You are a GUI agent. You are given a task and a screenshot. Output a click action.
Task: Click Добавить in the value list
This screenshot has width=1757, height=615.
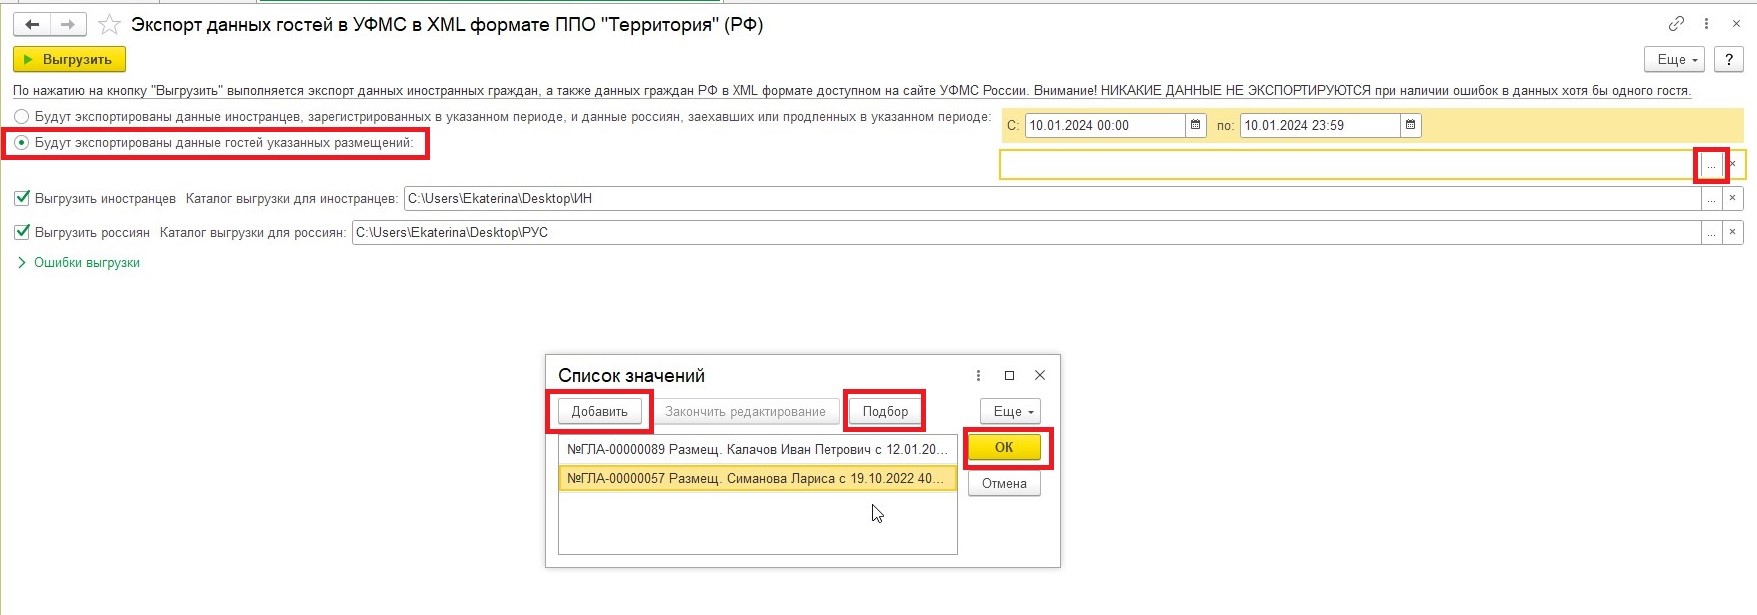pos(600,411)
